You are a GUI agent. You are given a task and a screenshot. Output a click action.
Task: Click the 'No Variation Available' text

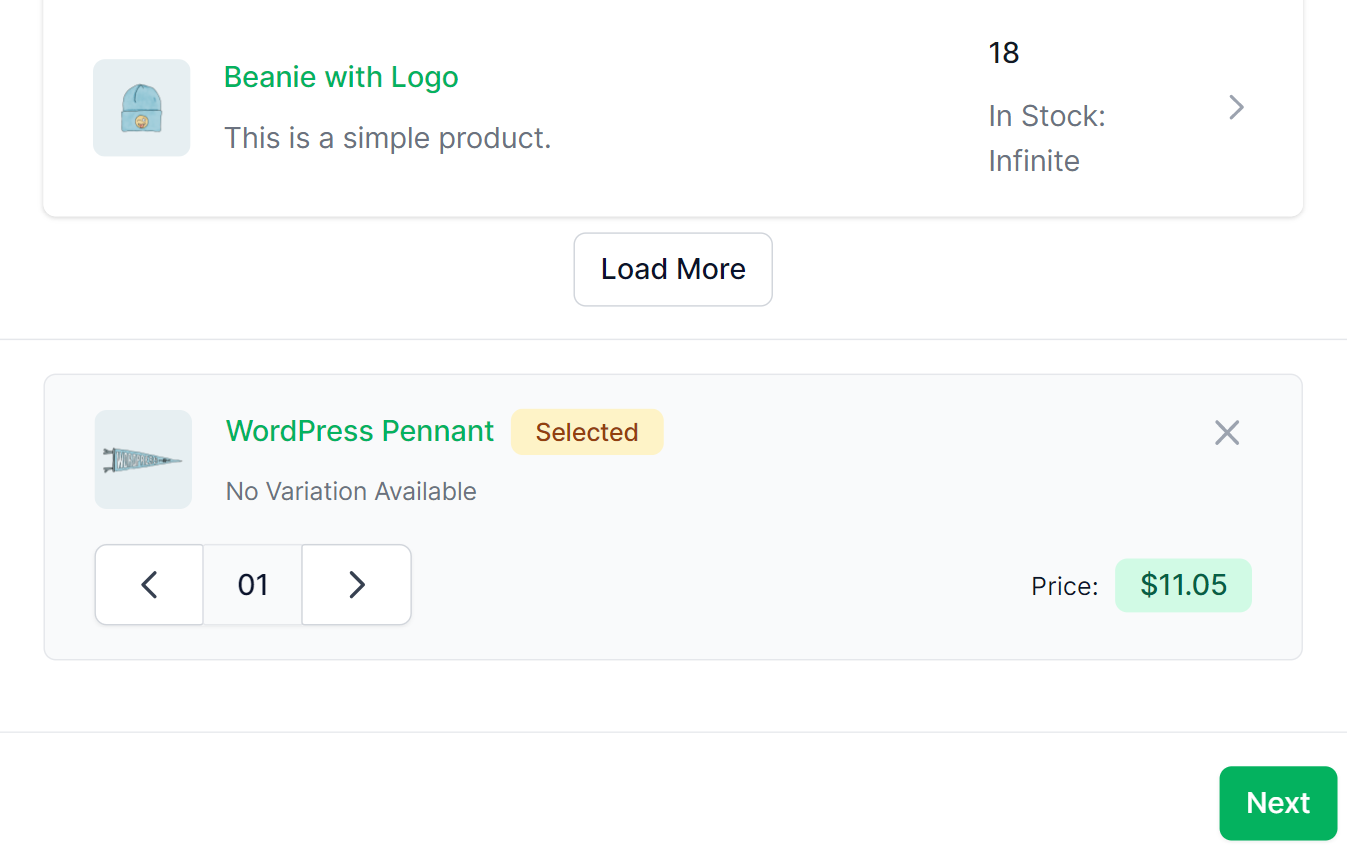351,492
